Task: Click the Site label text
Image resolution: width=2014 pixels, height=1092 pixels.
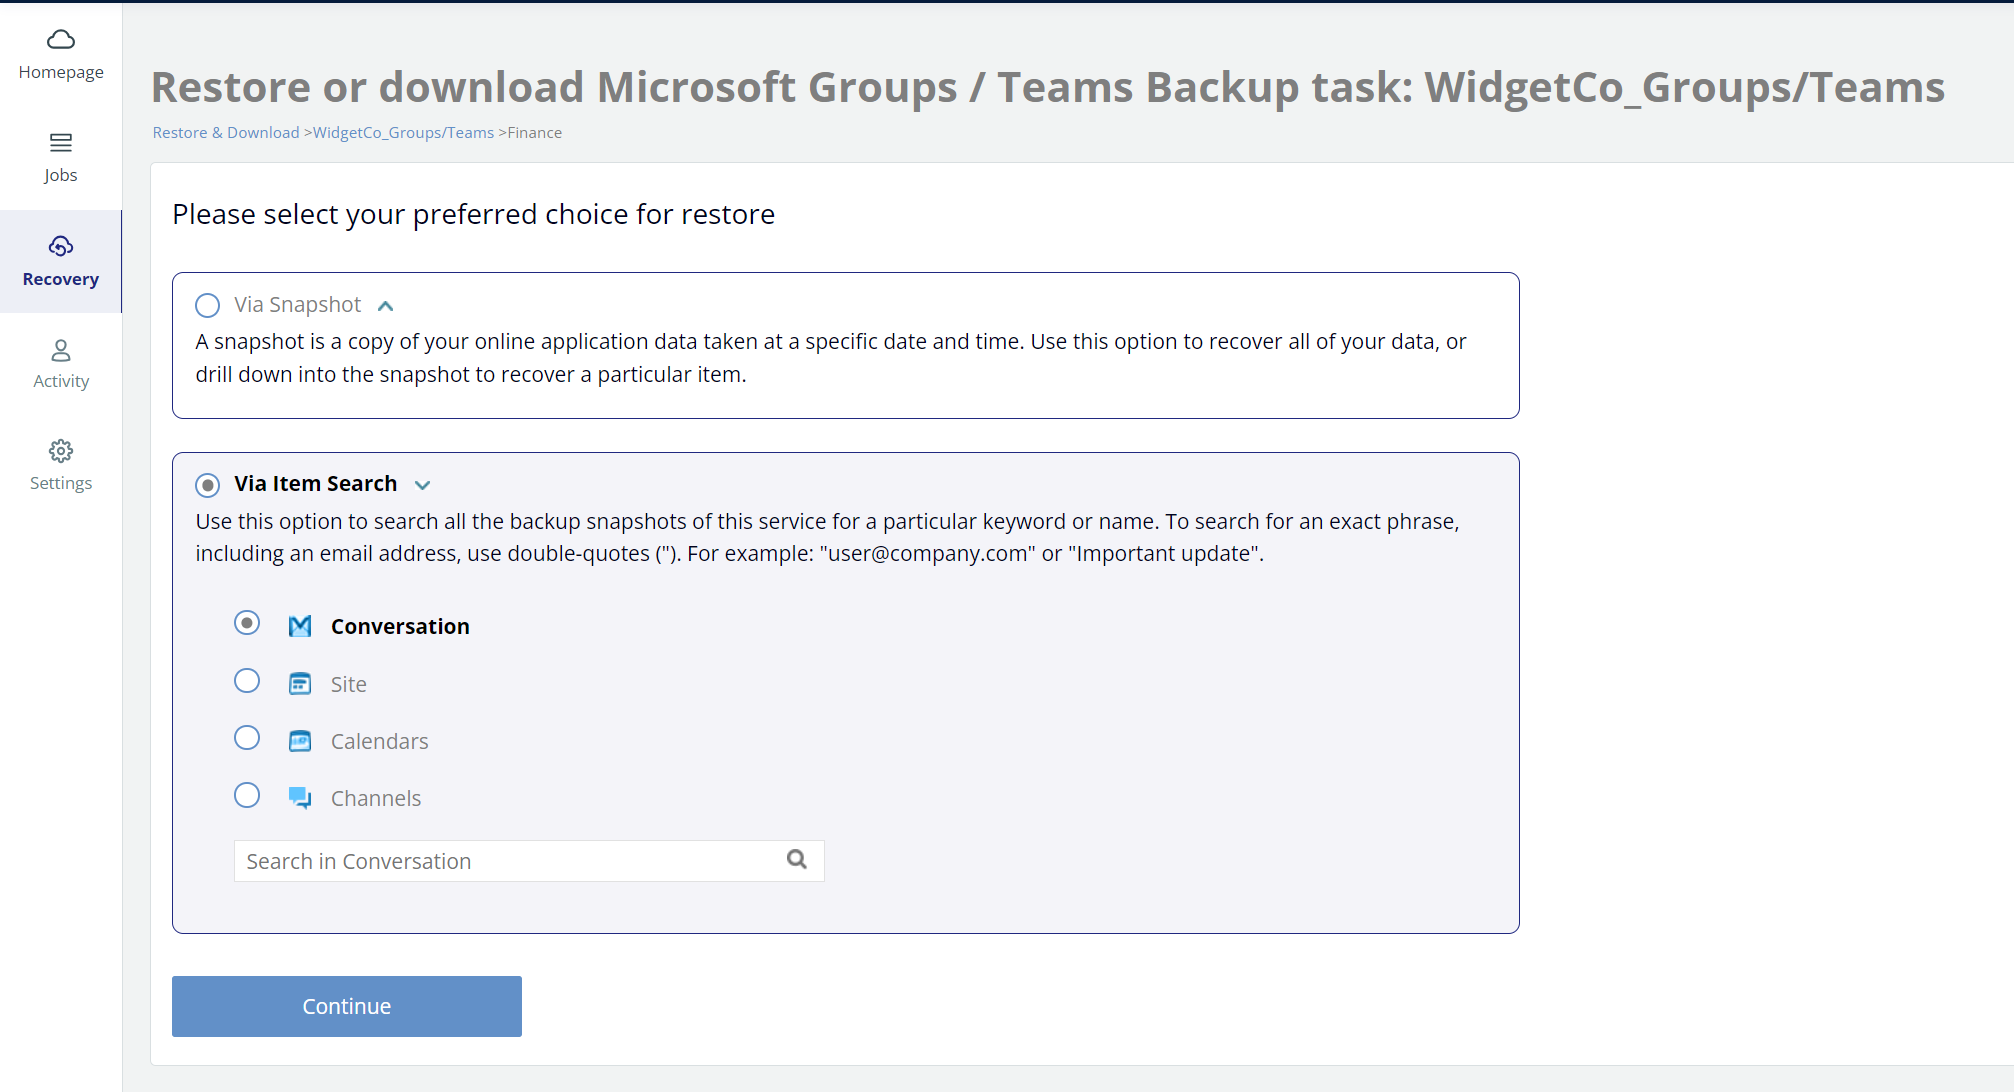Action: pos(348,685)
